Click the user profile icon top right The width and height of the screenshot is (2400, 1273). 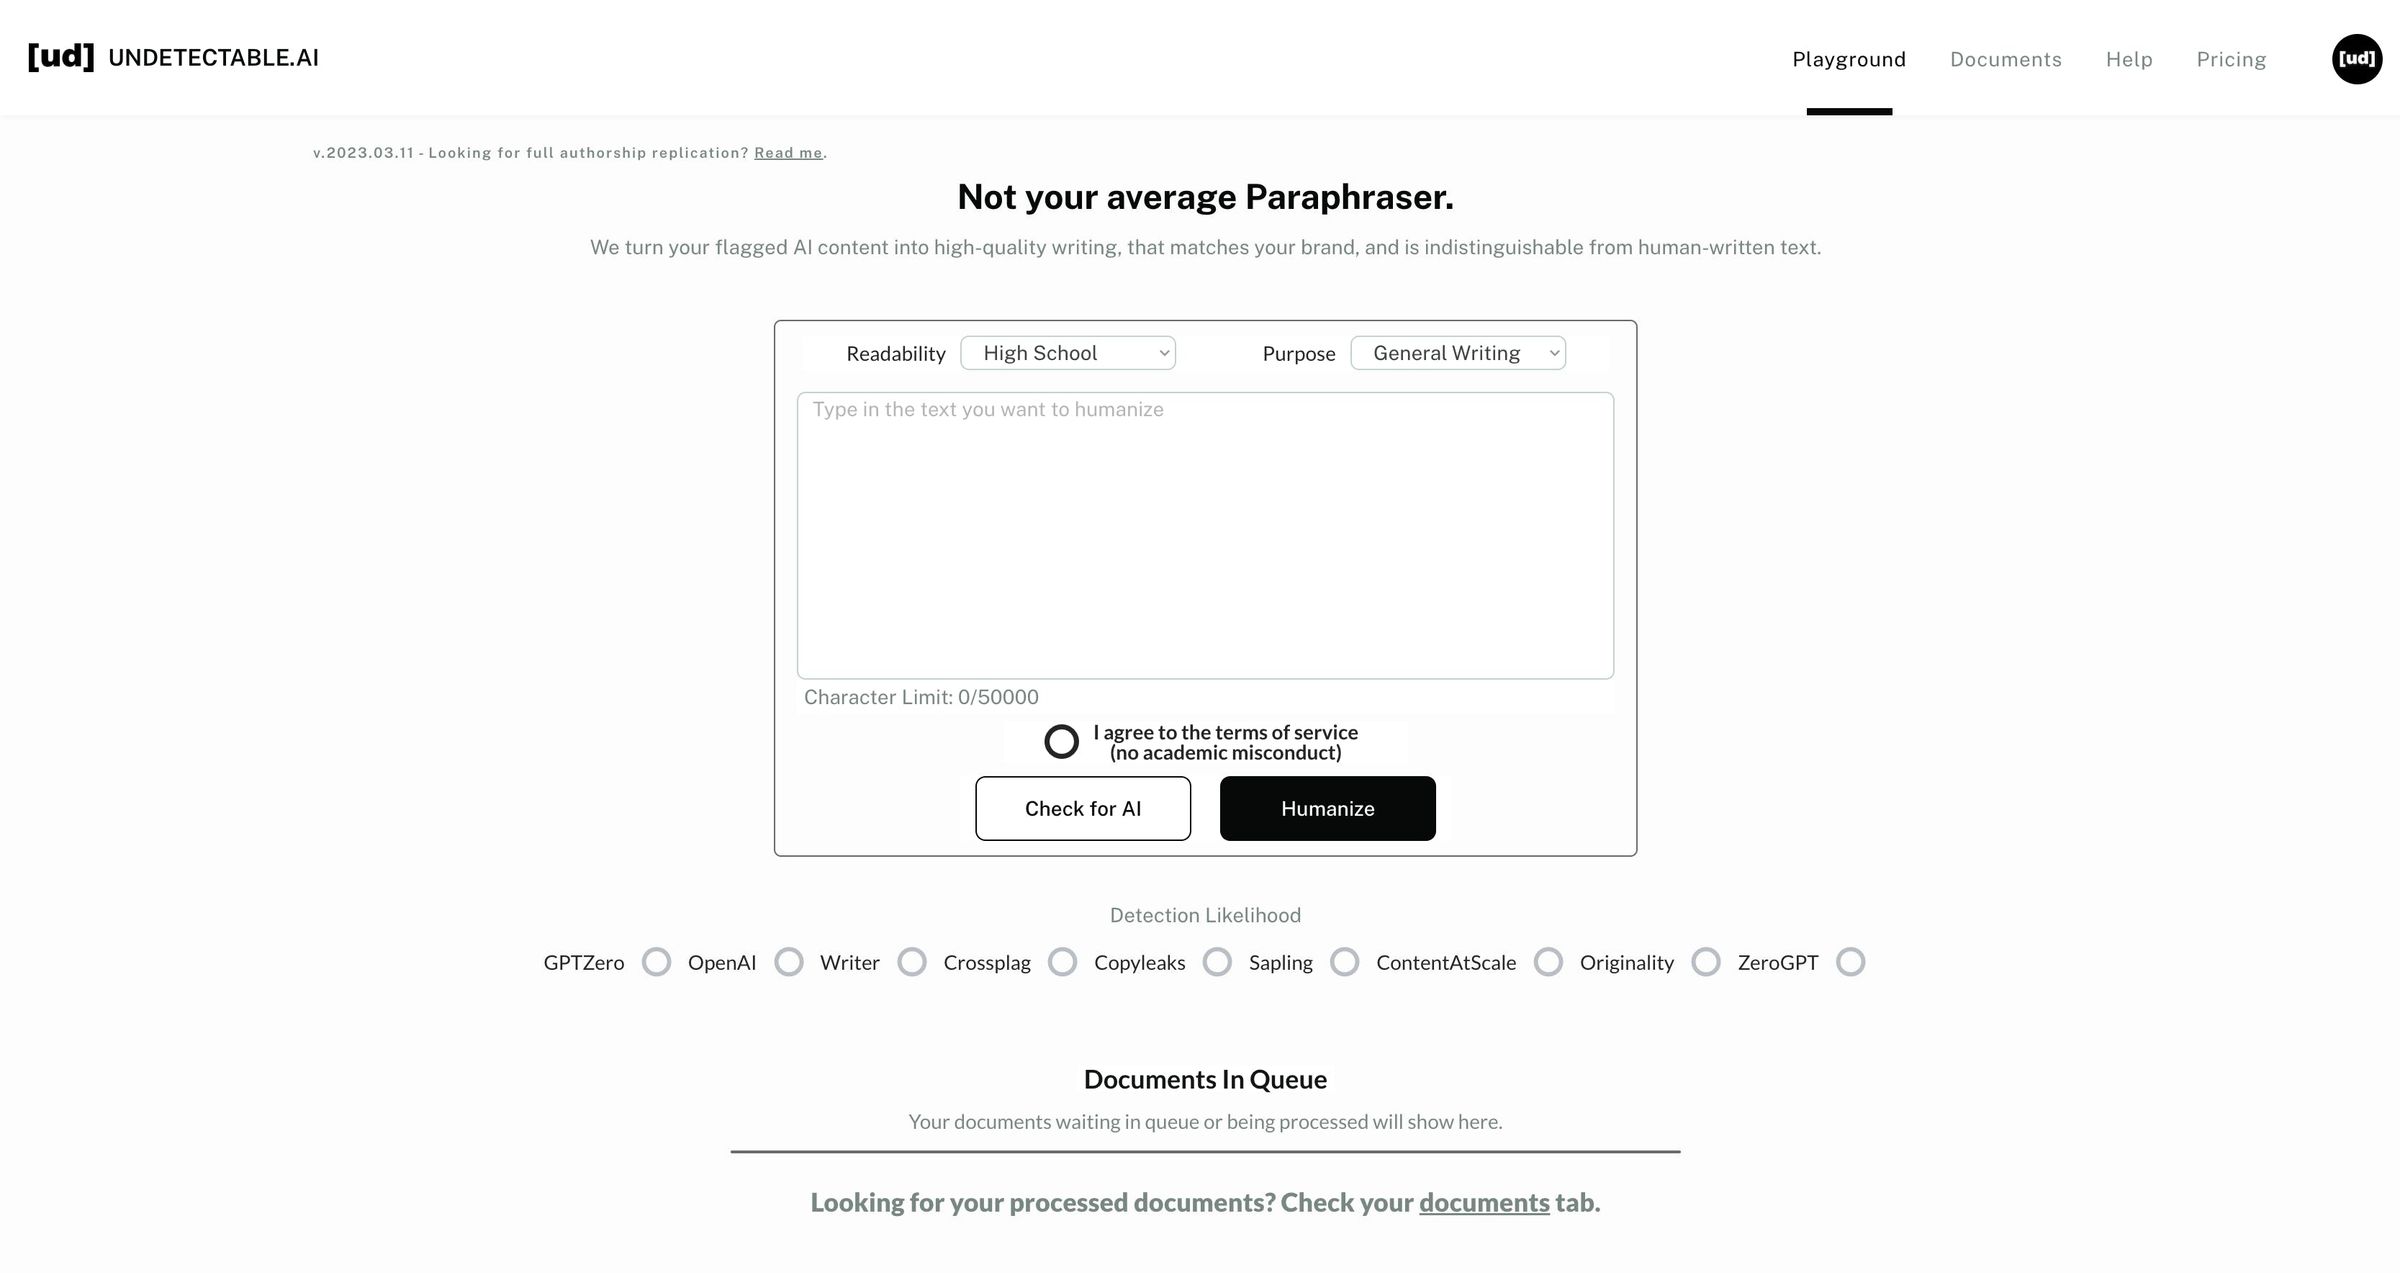pos(2356,57)
